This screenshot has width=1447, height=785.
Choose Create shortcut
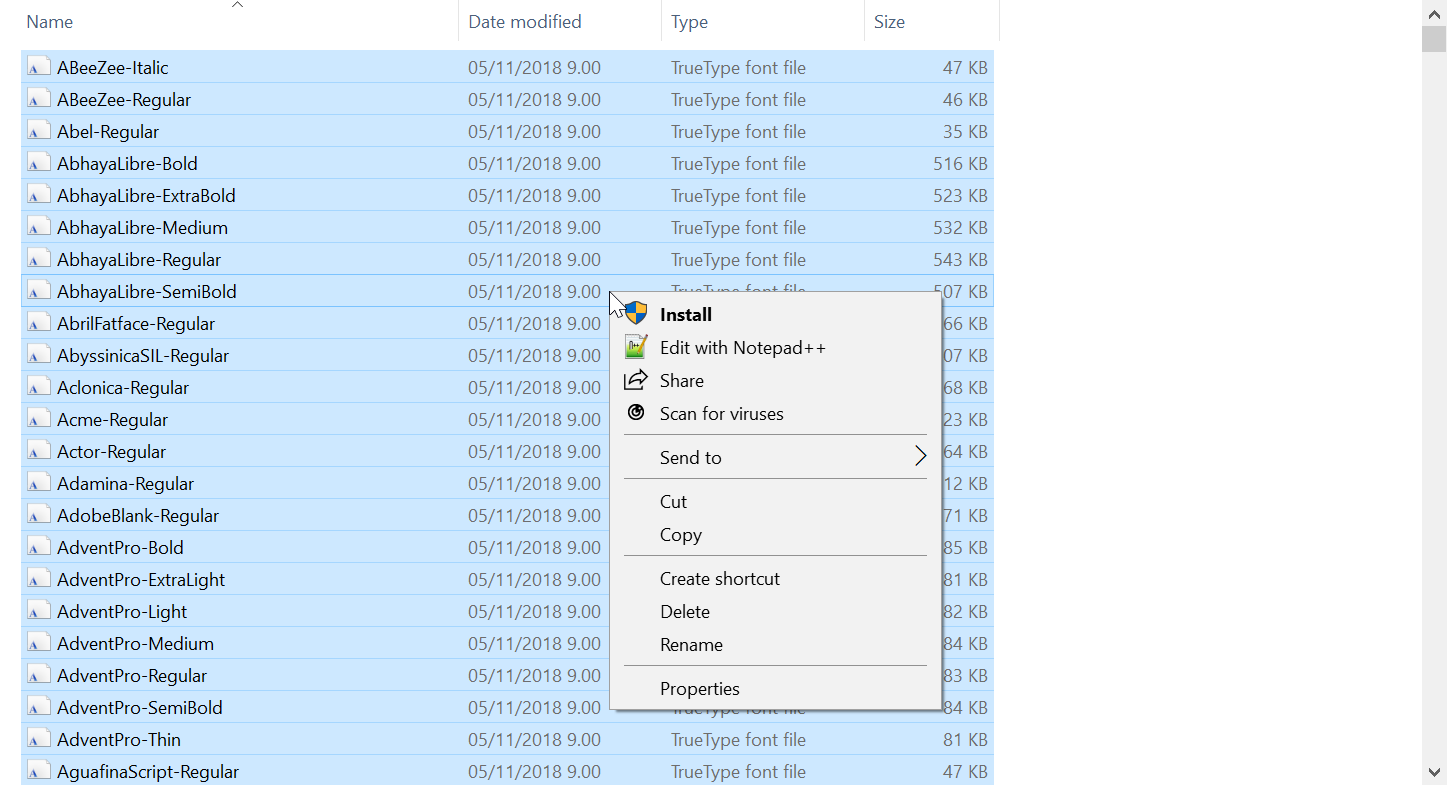coord(775,578)
